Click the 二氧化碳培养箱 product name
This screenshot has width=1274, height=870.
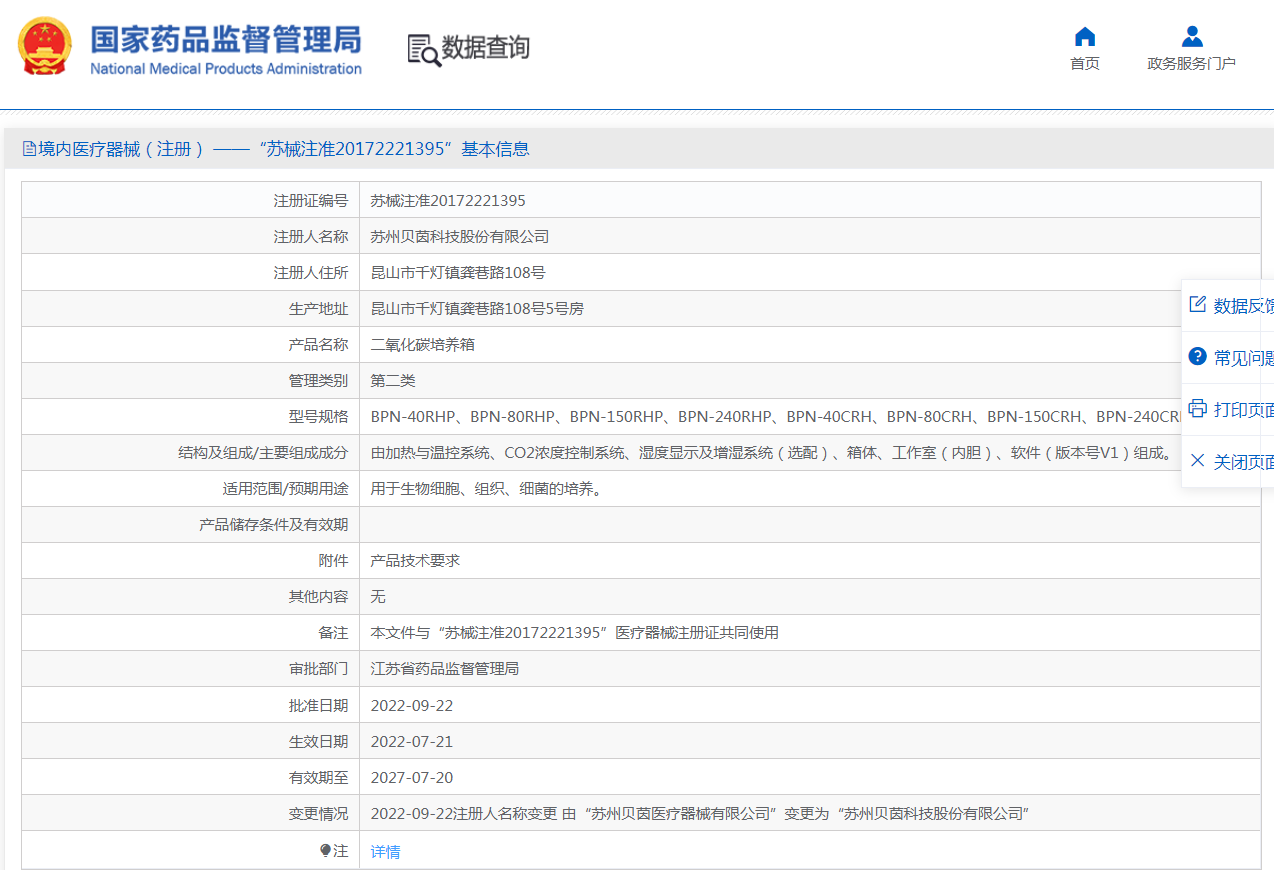point(423,345)
